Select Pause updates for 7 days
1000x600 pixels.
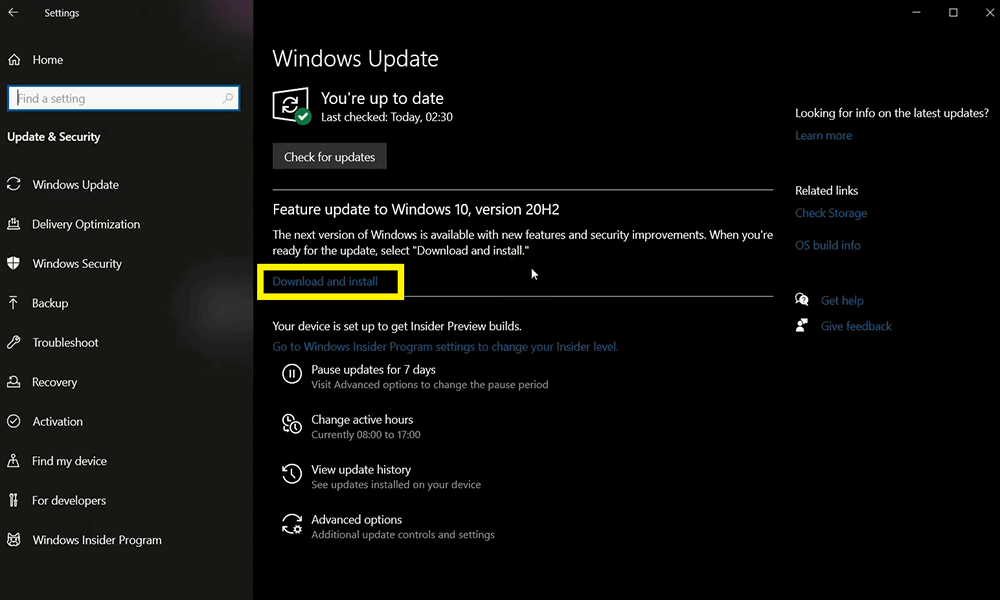[373, 369]
